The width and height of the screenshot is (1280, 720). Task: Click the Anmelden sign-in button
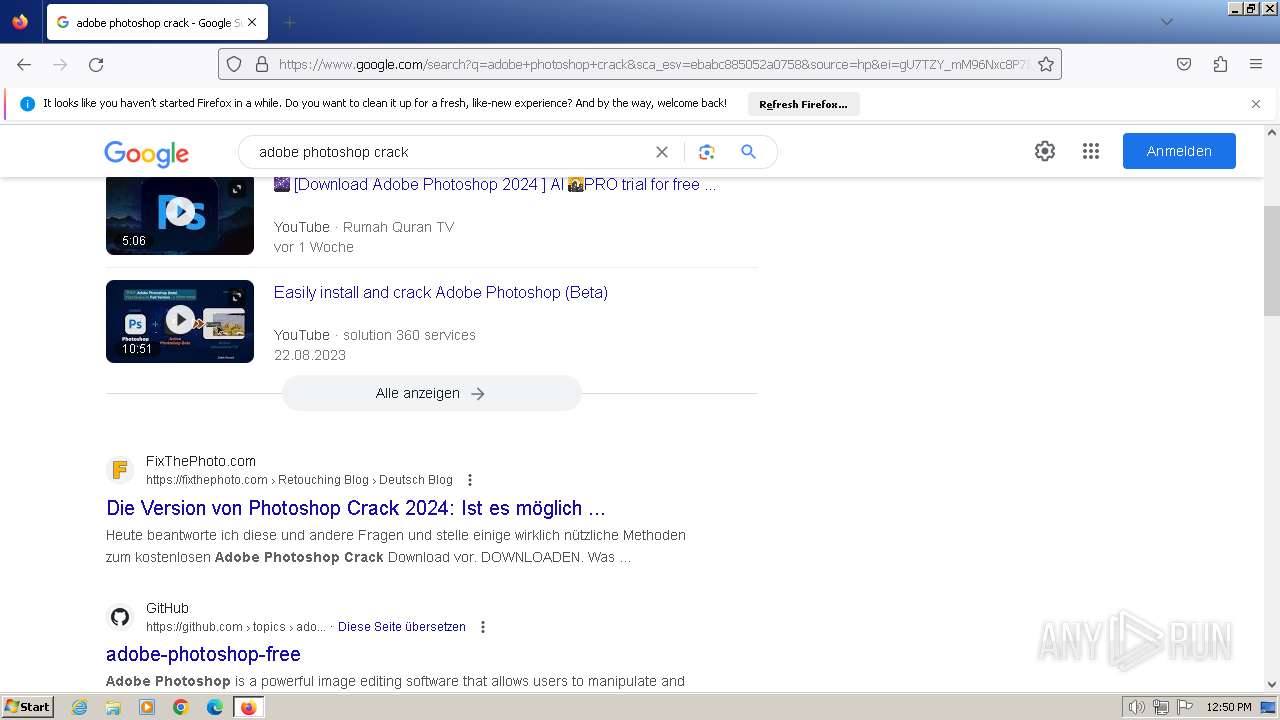click(1179, 151)
